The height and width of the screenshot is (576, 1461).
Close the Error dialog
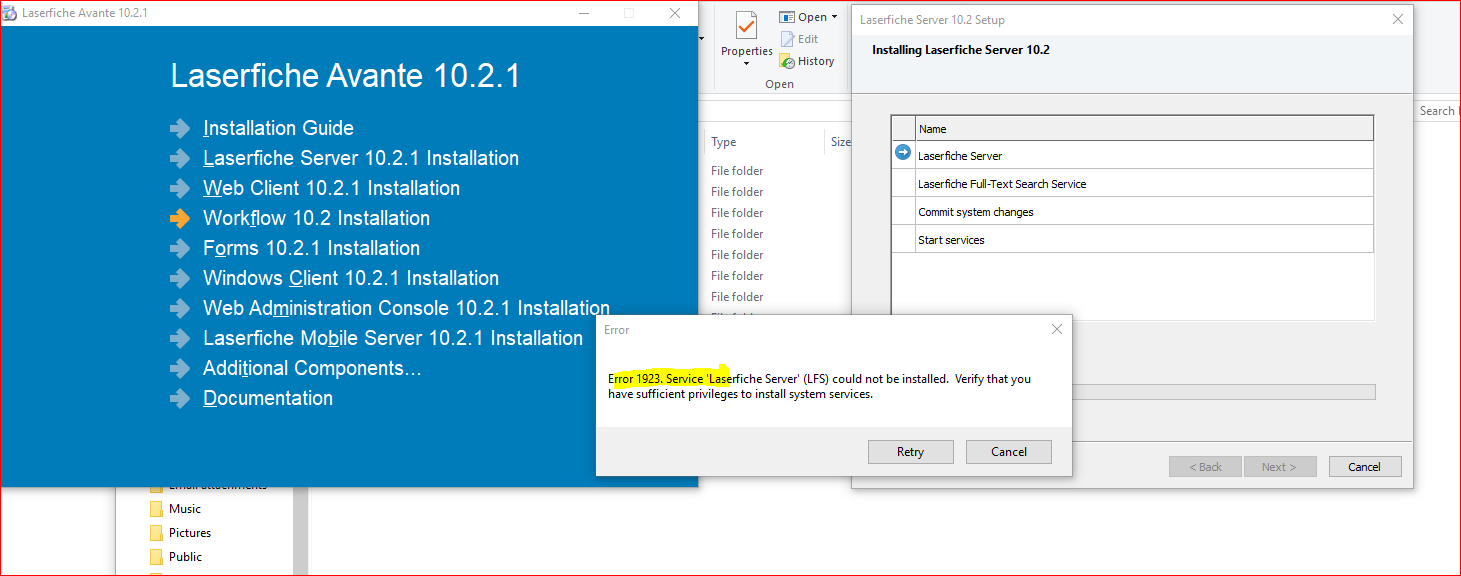coord(1057,329)
